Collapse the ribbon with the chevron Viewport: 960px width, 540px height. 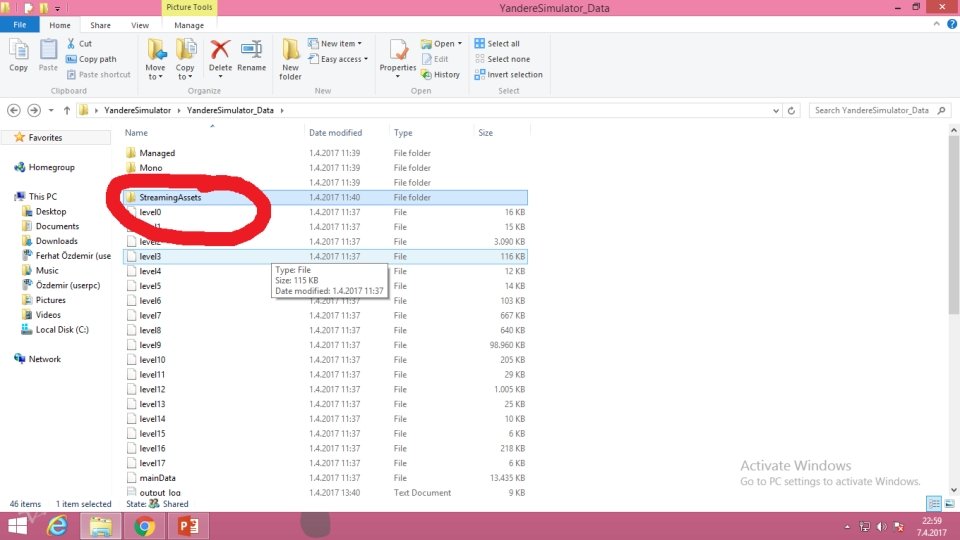coord(936,24)
